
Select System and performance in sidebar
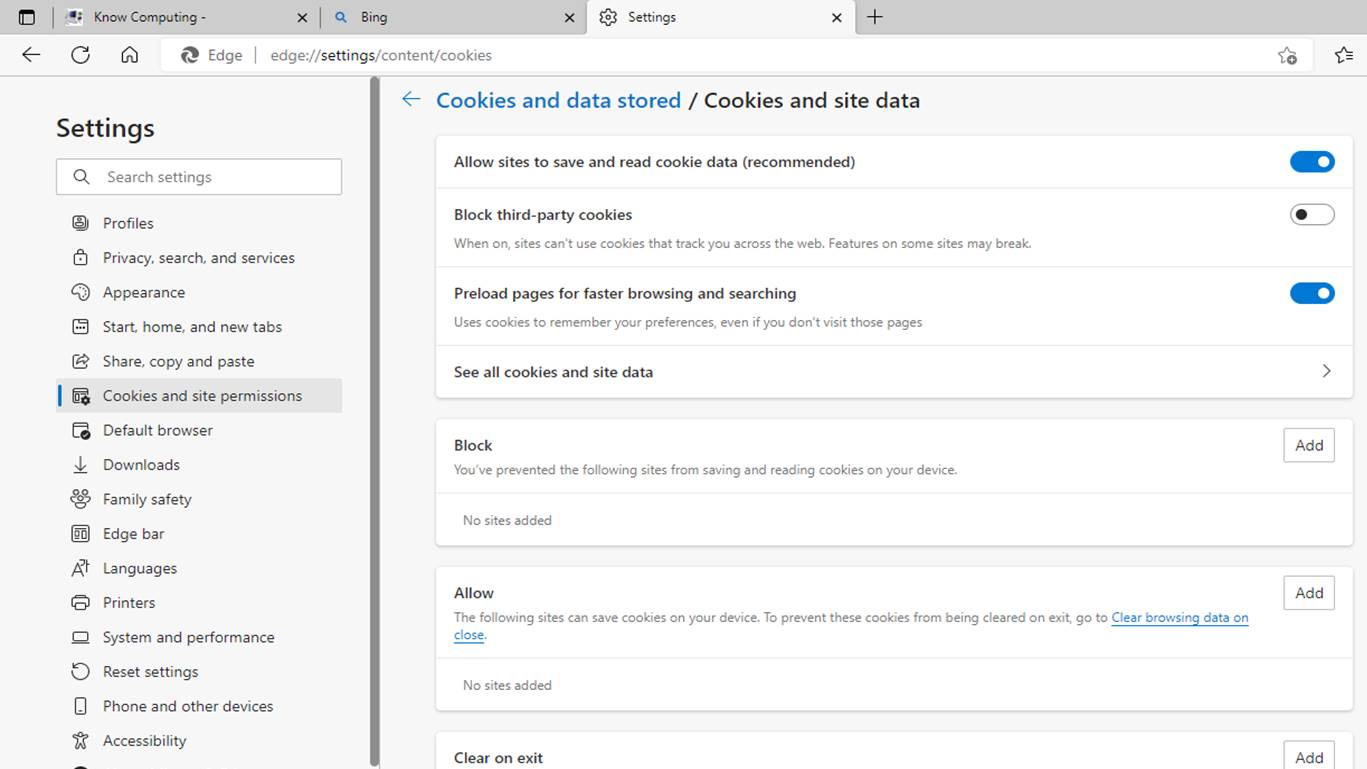point(188,637)
